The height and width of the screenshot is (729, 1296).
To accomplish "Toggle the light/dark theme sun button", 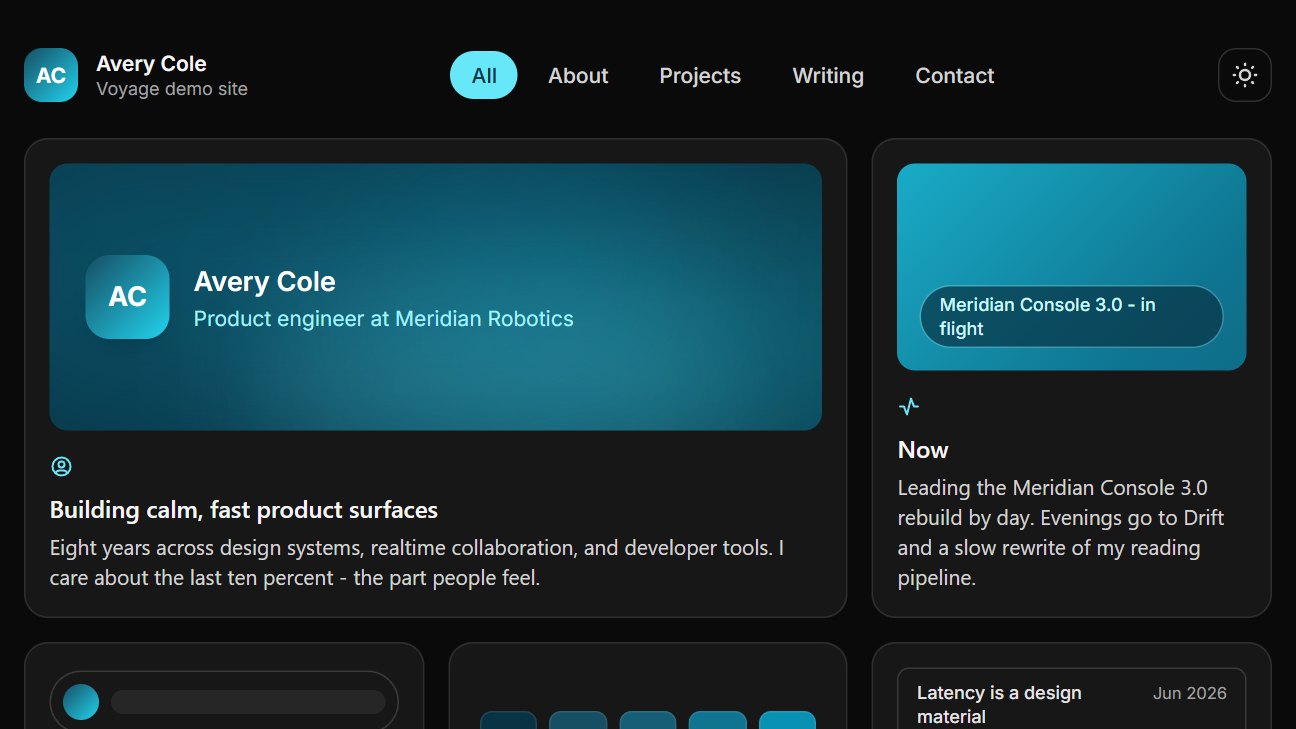I will coord(1245,75).
